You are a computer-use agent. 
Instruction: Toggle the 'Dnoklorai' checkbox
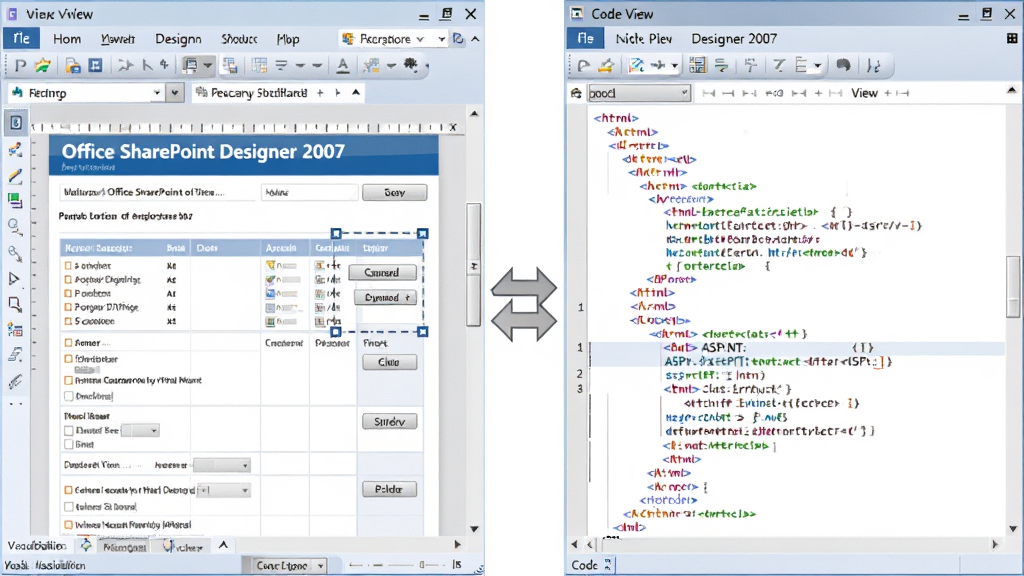pos(69,396)
